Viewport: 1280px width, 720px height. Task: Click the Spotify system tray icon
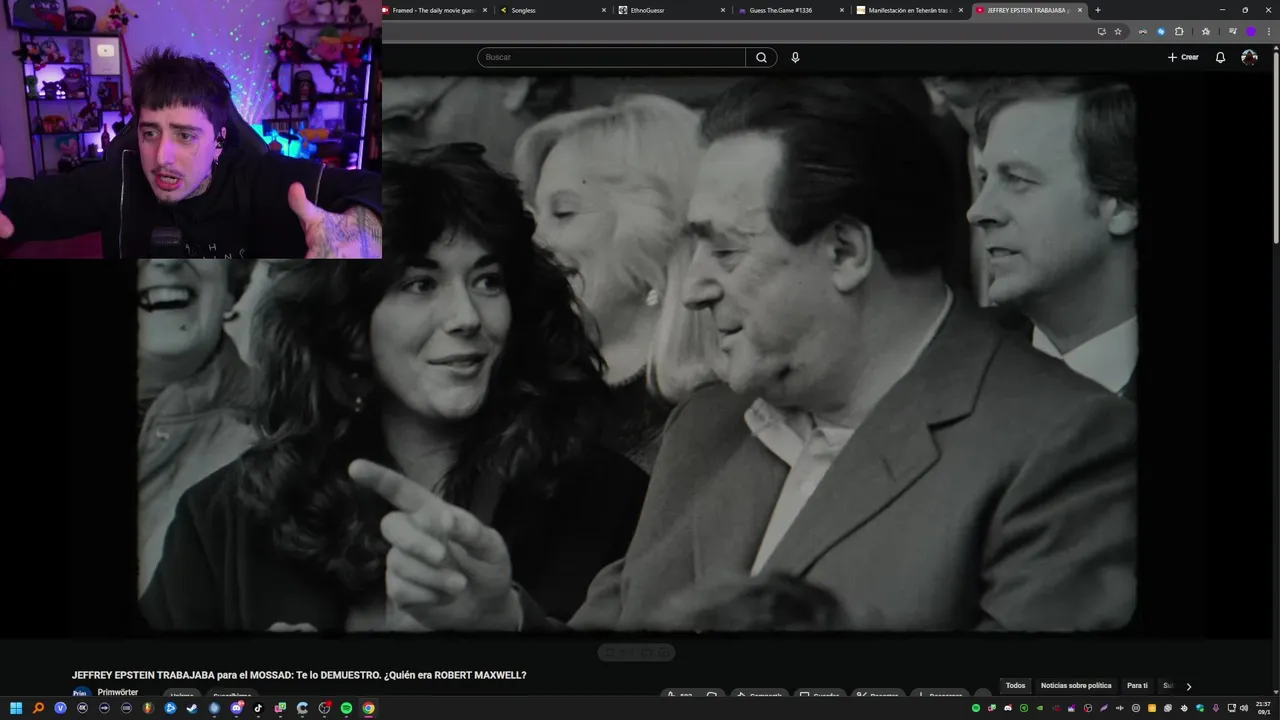(x=976, y=708)
